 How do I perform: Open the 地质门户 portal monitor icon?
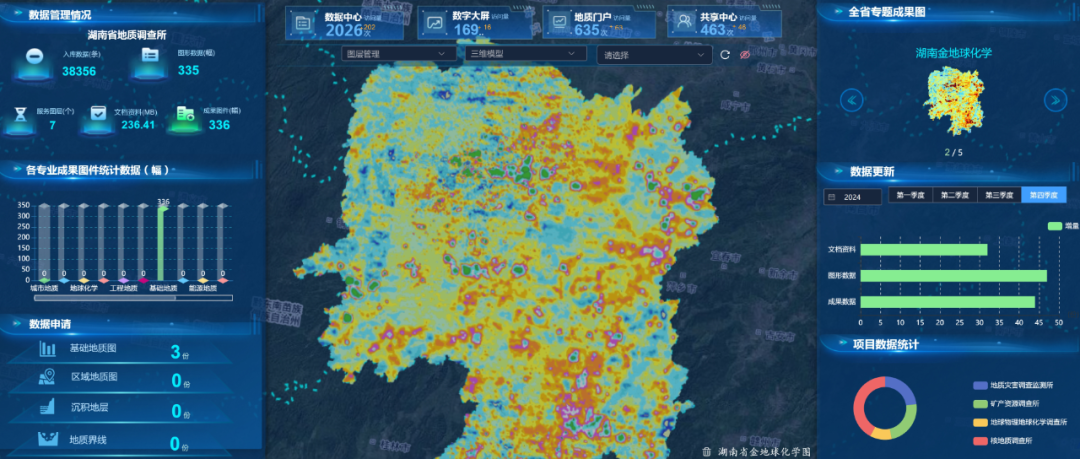pyautogui.click(x=557, y=22)
